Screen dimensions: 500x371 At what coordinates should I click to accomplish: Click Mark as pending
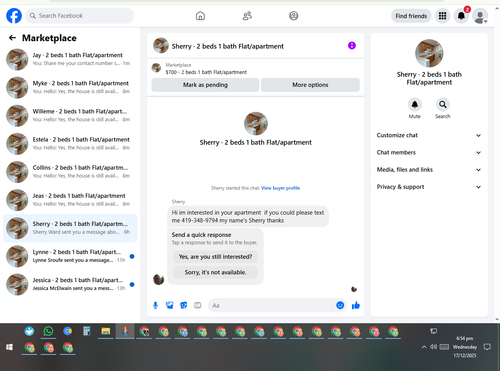click(x=205, y=85)
